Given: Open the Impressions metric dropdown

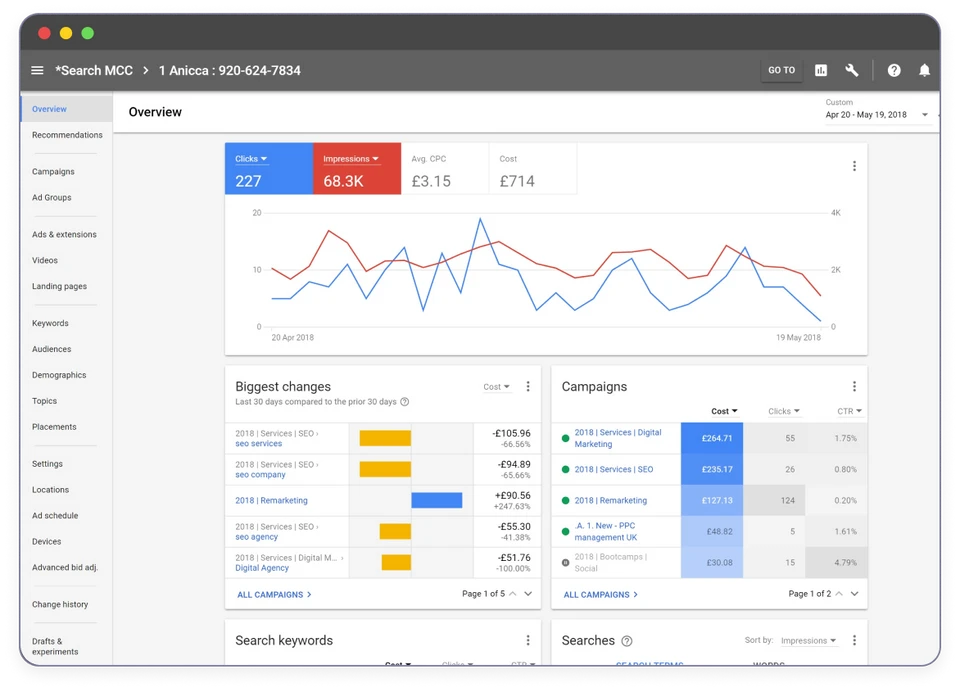Looking at the screenshot, I should [351, 159].
